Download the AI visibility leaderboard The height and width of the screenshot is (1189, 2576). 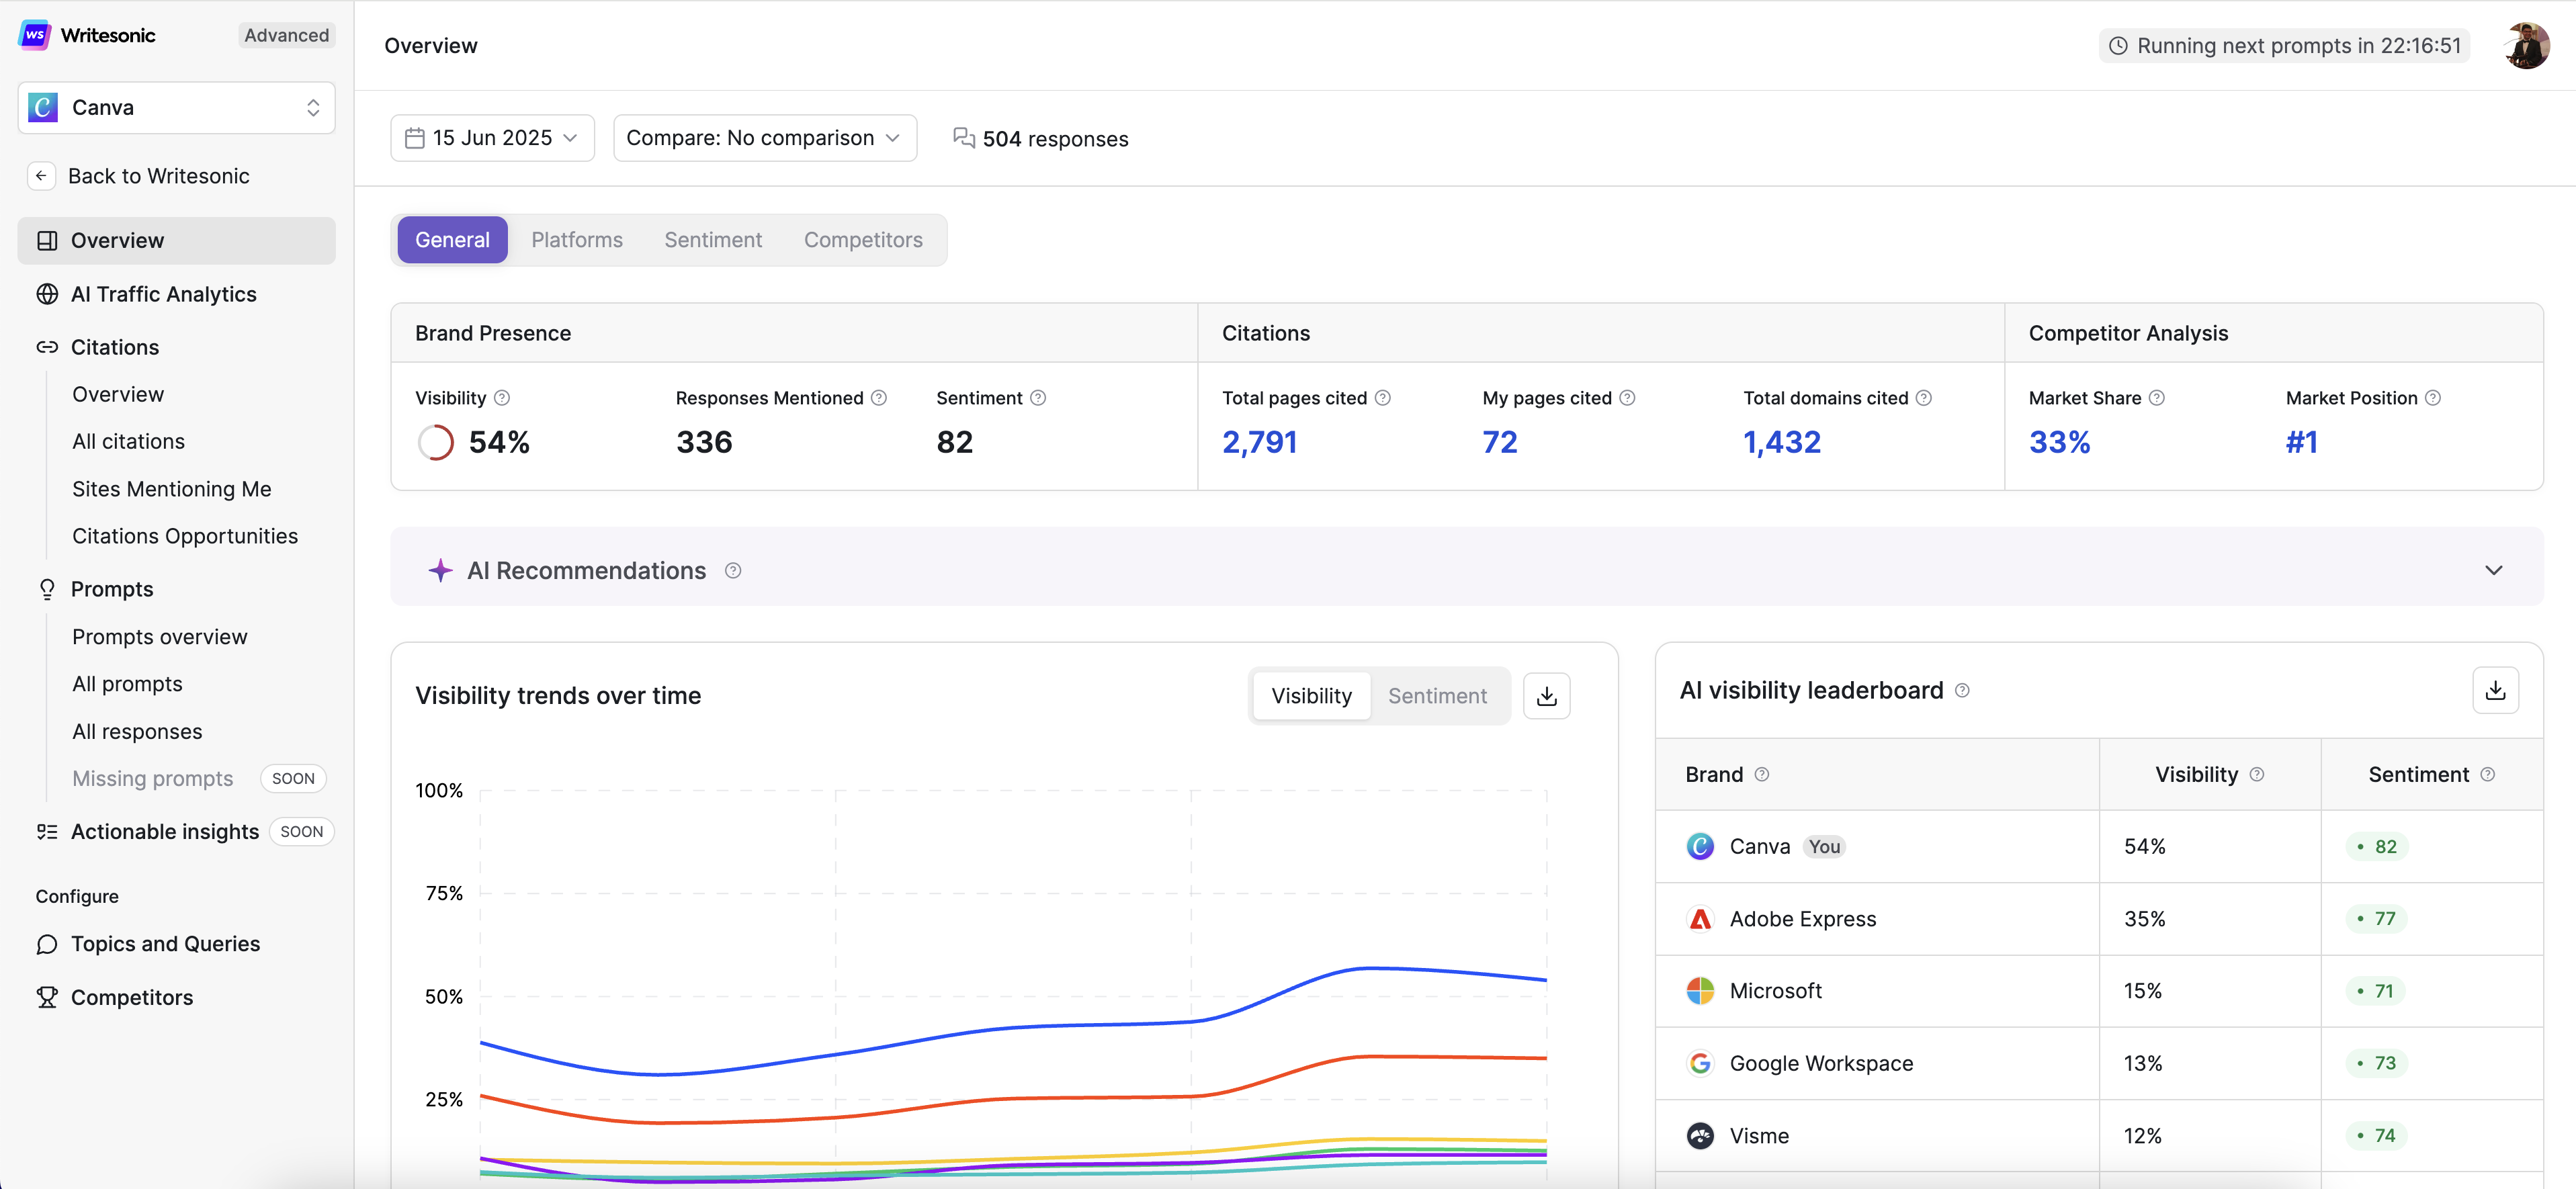(x=2495, y=690)
